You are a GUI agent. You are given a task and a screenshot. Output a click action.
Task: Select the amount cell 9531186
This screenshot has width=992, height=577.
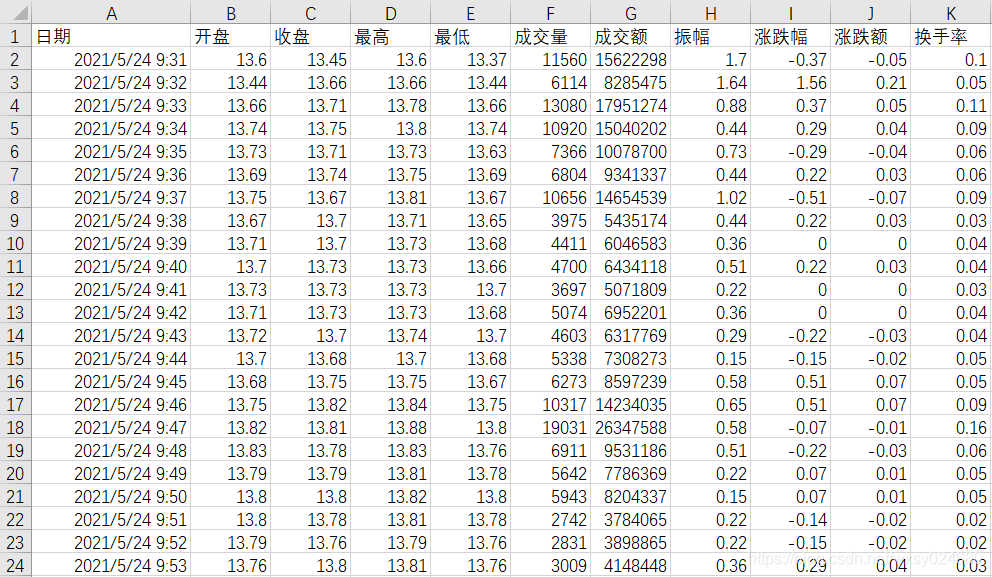pos(631,451)
